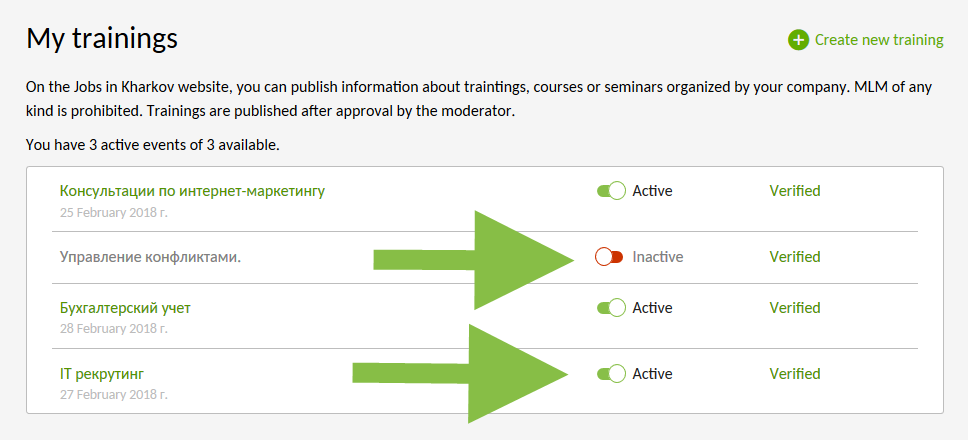Screen dimensions: 968x440
Task: Click the Inactive status label
Action: (657, 257)
